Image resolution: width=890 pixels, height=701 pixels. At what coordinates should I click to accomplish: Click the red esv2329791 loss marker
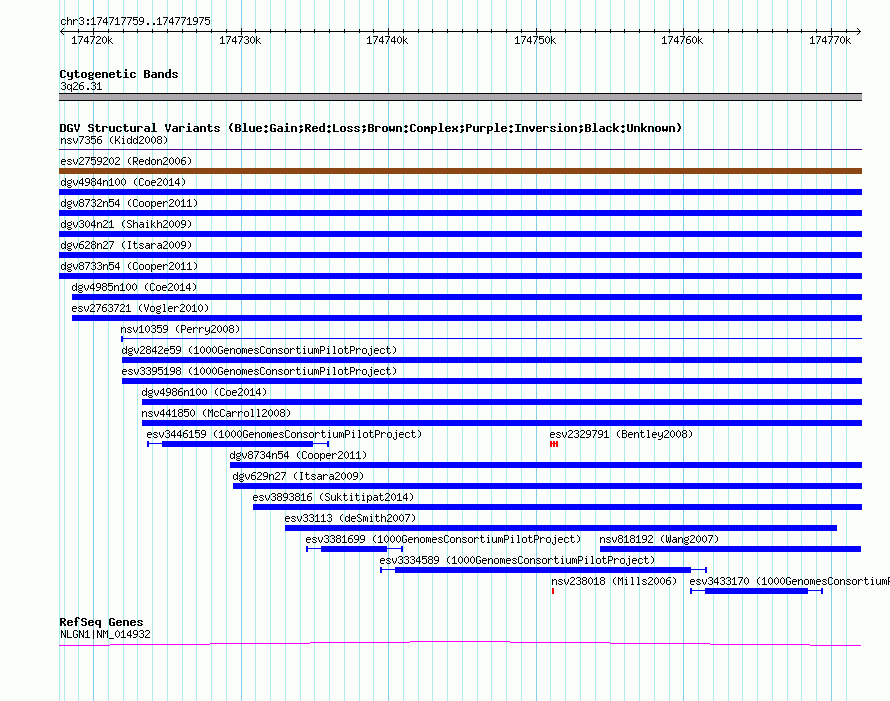click(554, 444)
